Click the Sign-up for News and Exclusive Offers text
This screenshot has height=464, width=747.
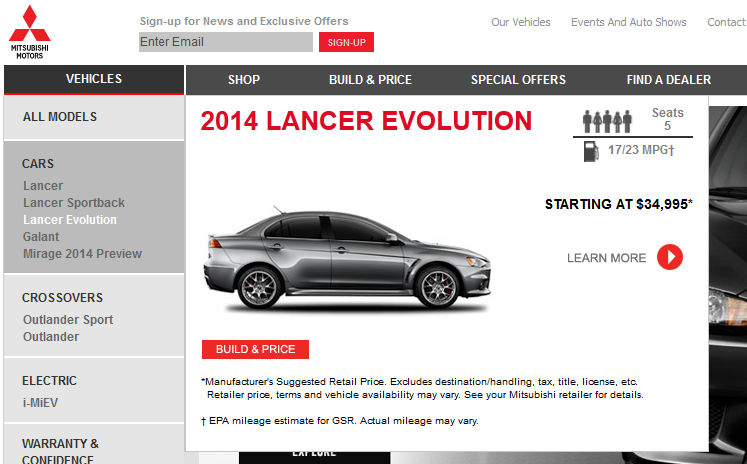[x=244, y=21]
